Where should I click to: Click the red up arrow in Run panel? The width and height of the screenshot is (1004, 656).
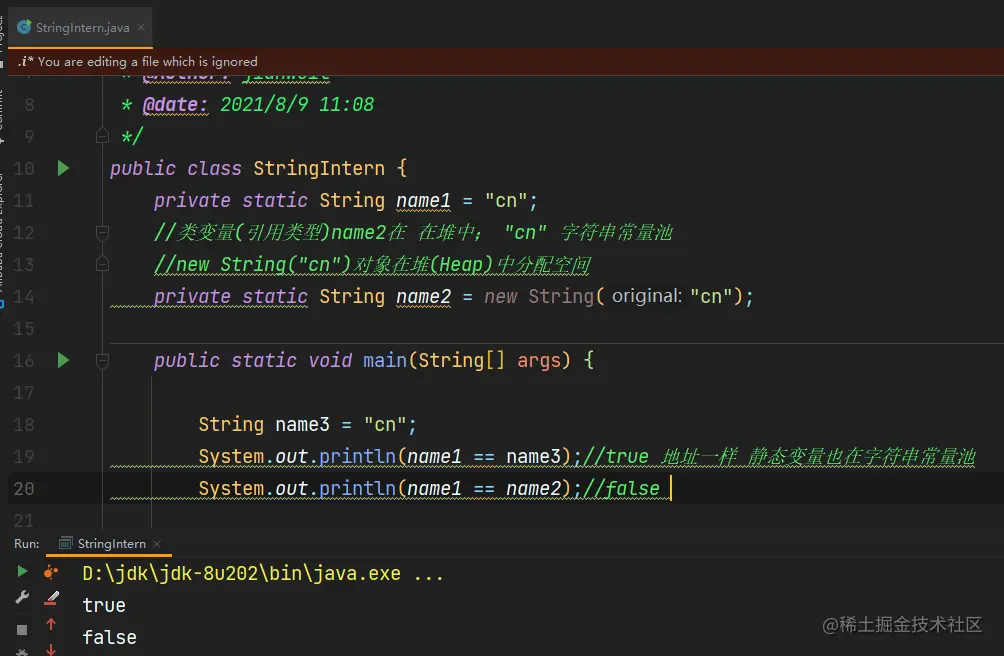(51, 624)
